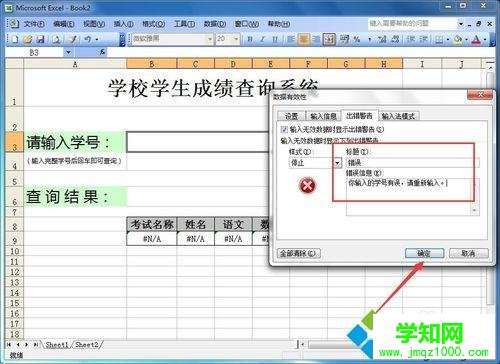
Task: Click the Borders toolbar icon
Action: coord(440,40)
